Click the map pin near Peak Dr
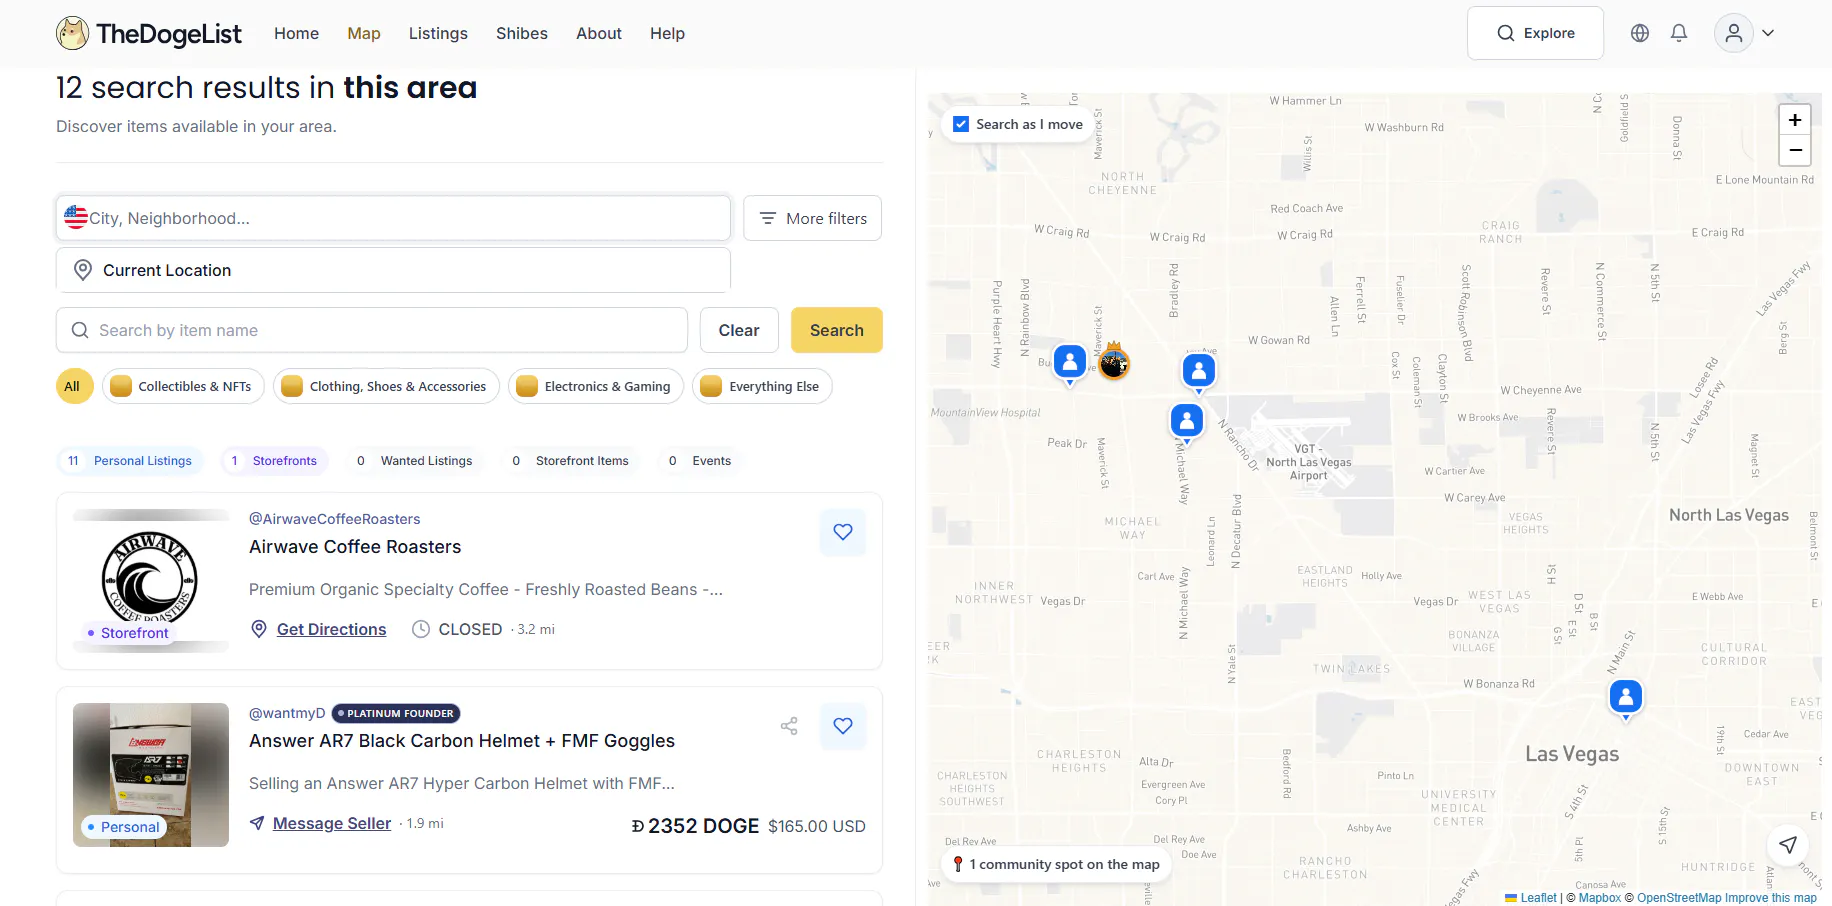Viewport: 1832px width, 906px height. click(1187, 422)
